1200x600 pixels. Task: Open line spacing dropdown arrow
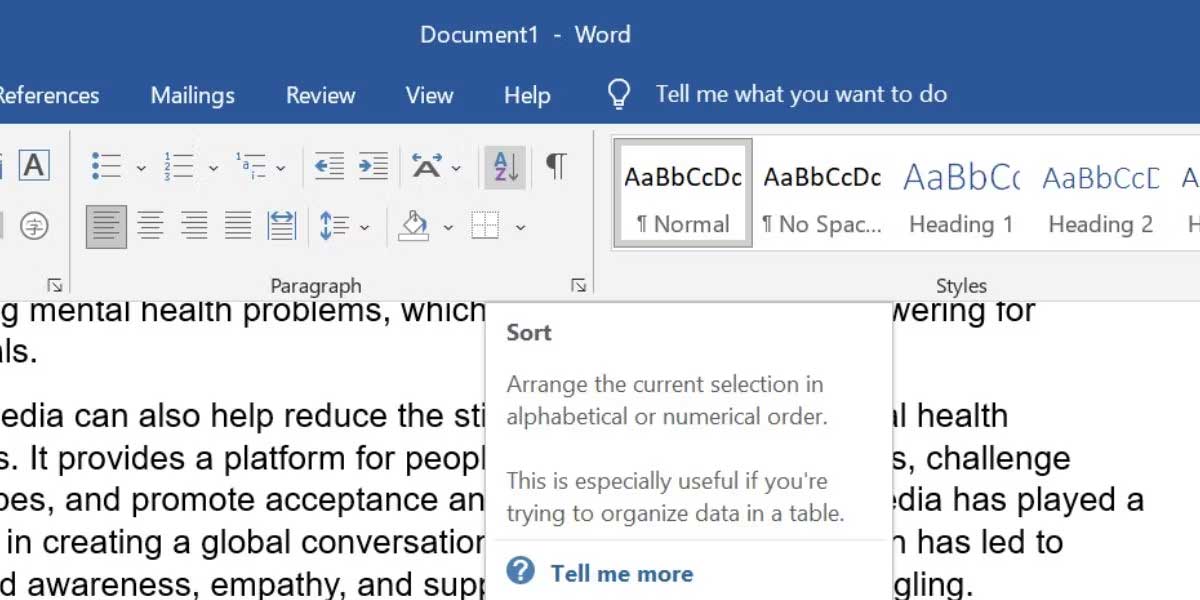point(364,227)
